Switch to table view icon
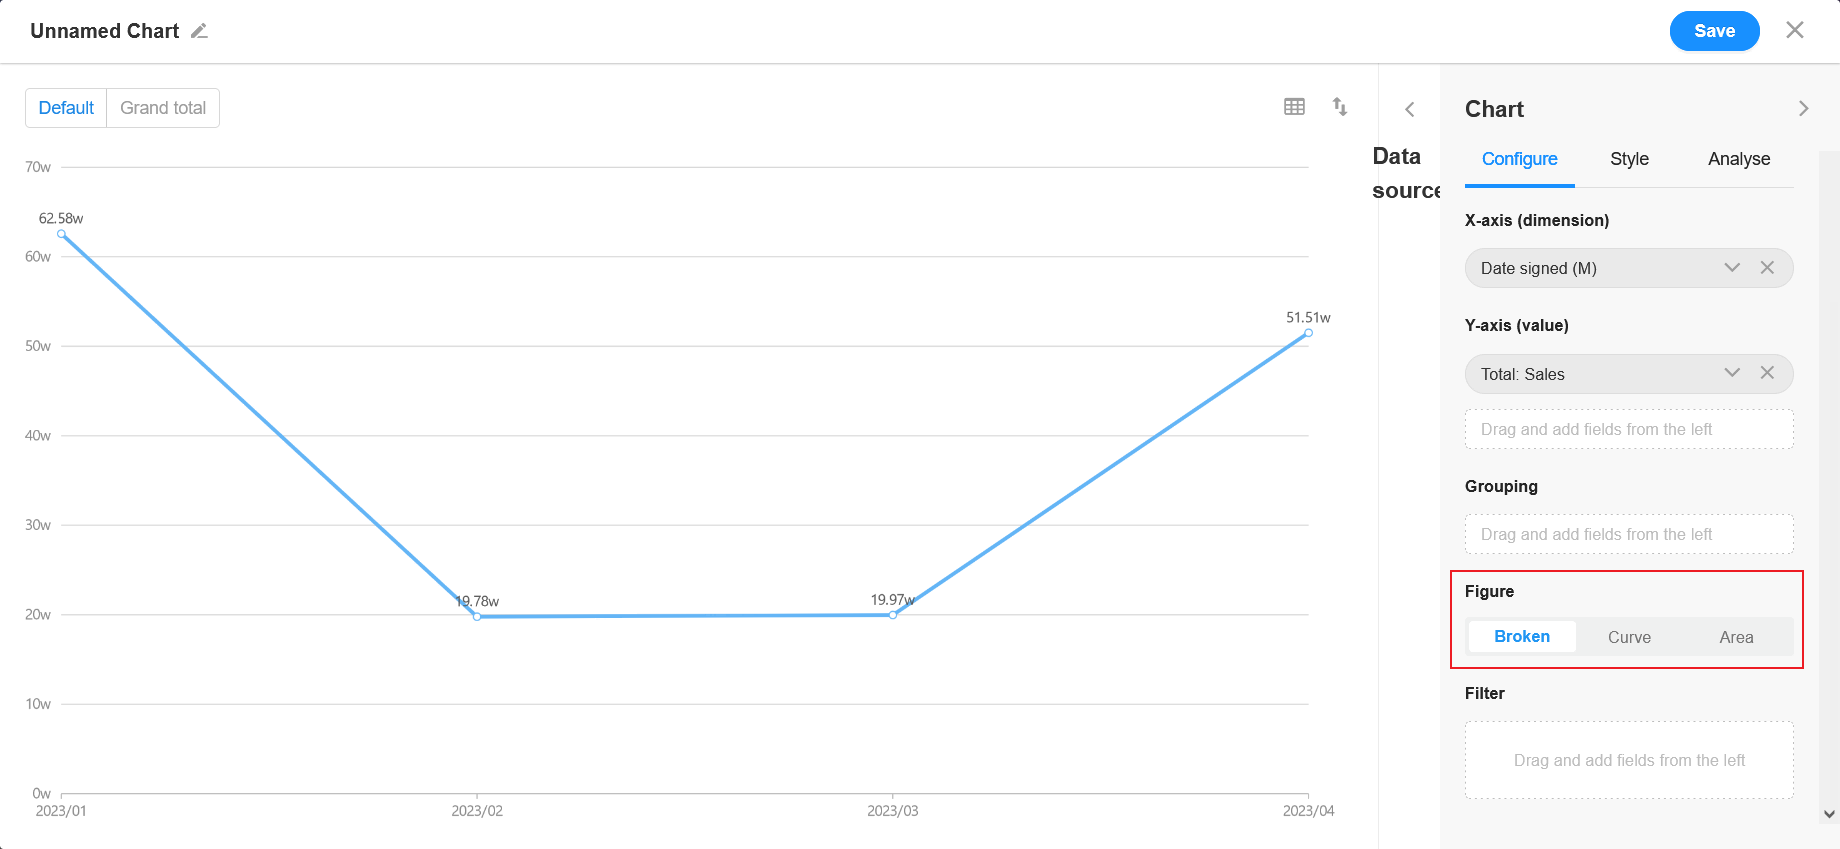The image size is (1840, 849). (x=1294, y=107)
